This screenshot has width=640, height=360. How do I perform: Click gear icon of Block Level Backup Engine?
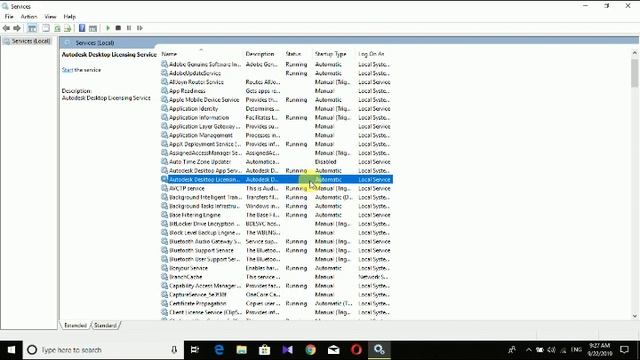[x=164, y=233]
